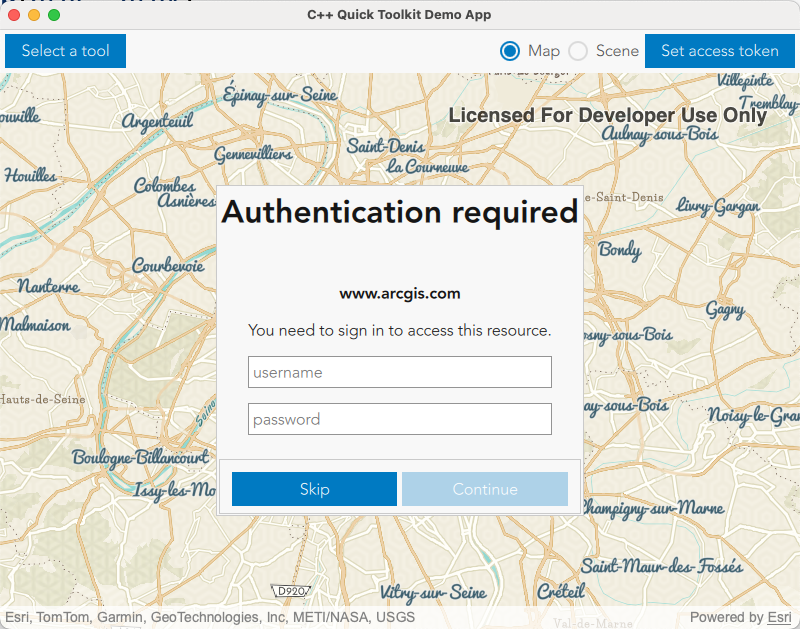Switch to Scene view mode
Image resolution: width=800 pixels, height=629 pixels.
(x=576, y=51)
